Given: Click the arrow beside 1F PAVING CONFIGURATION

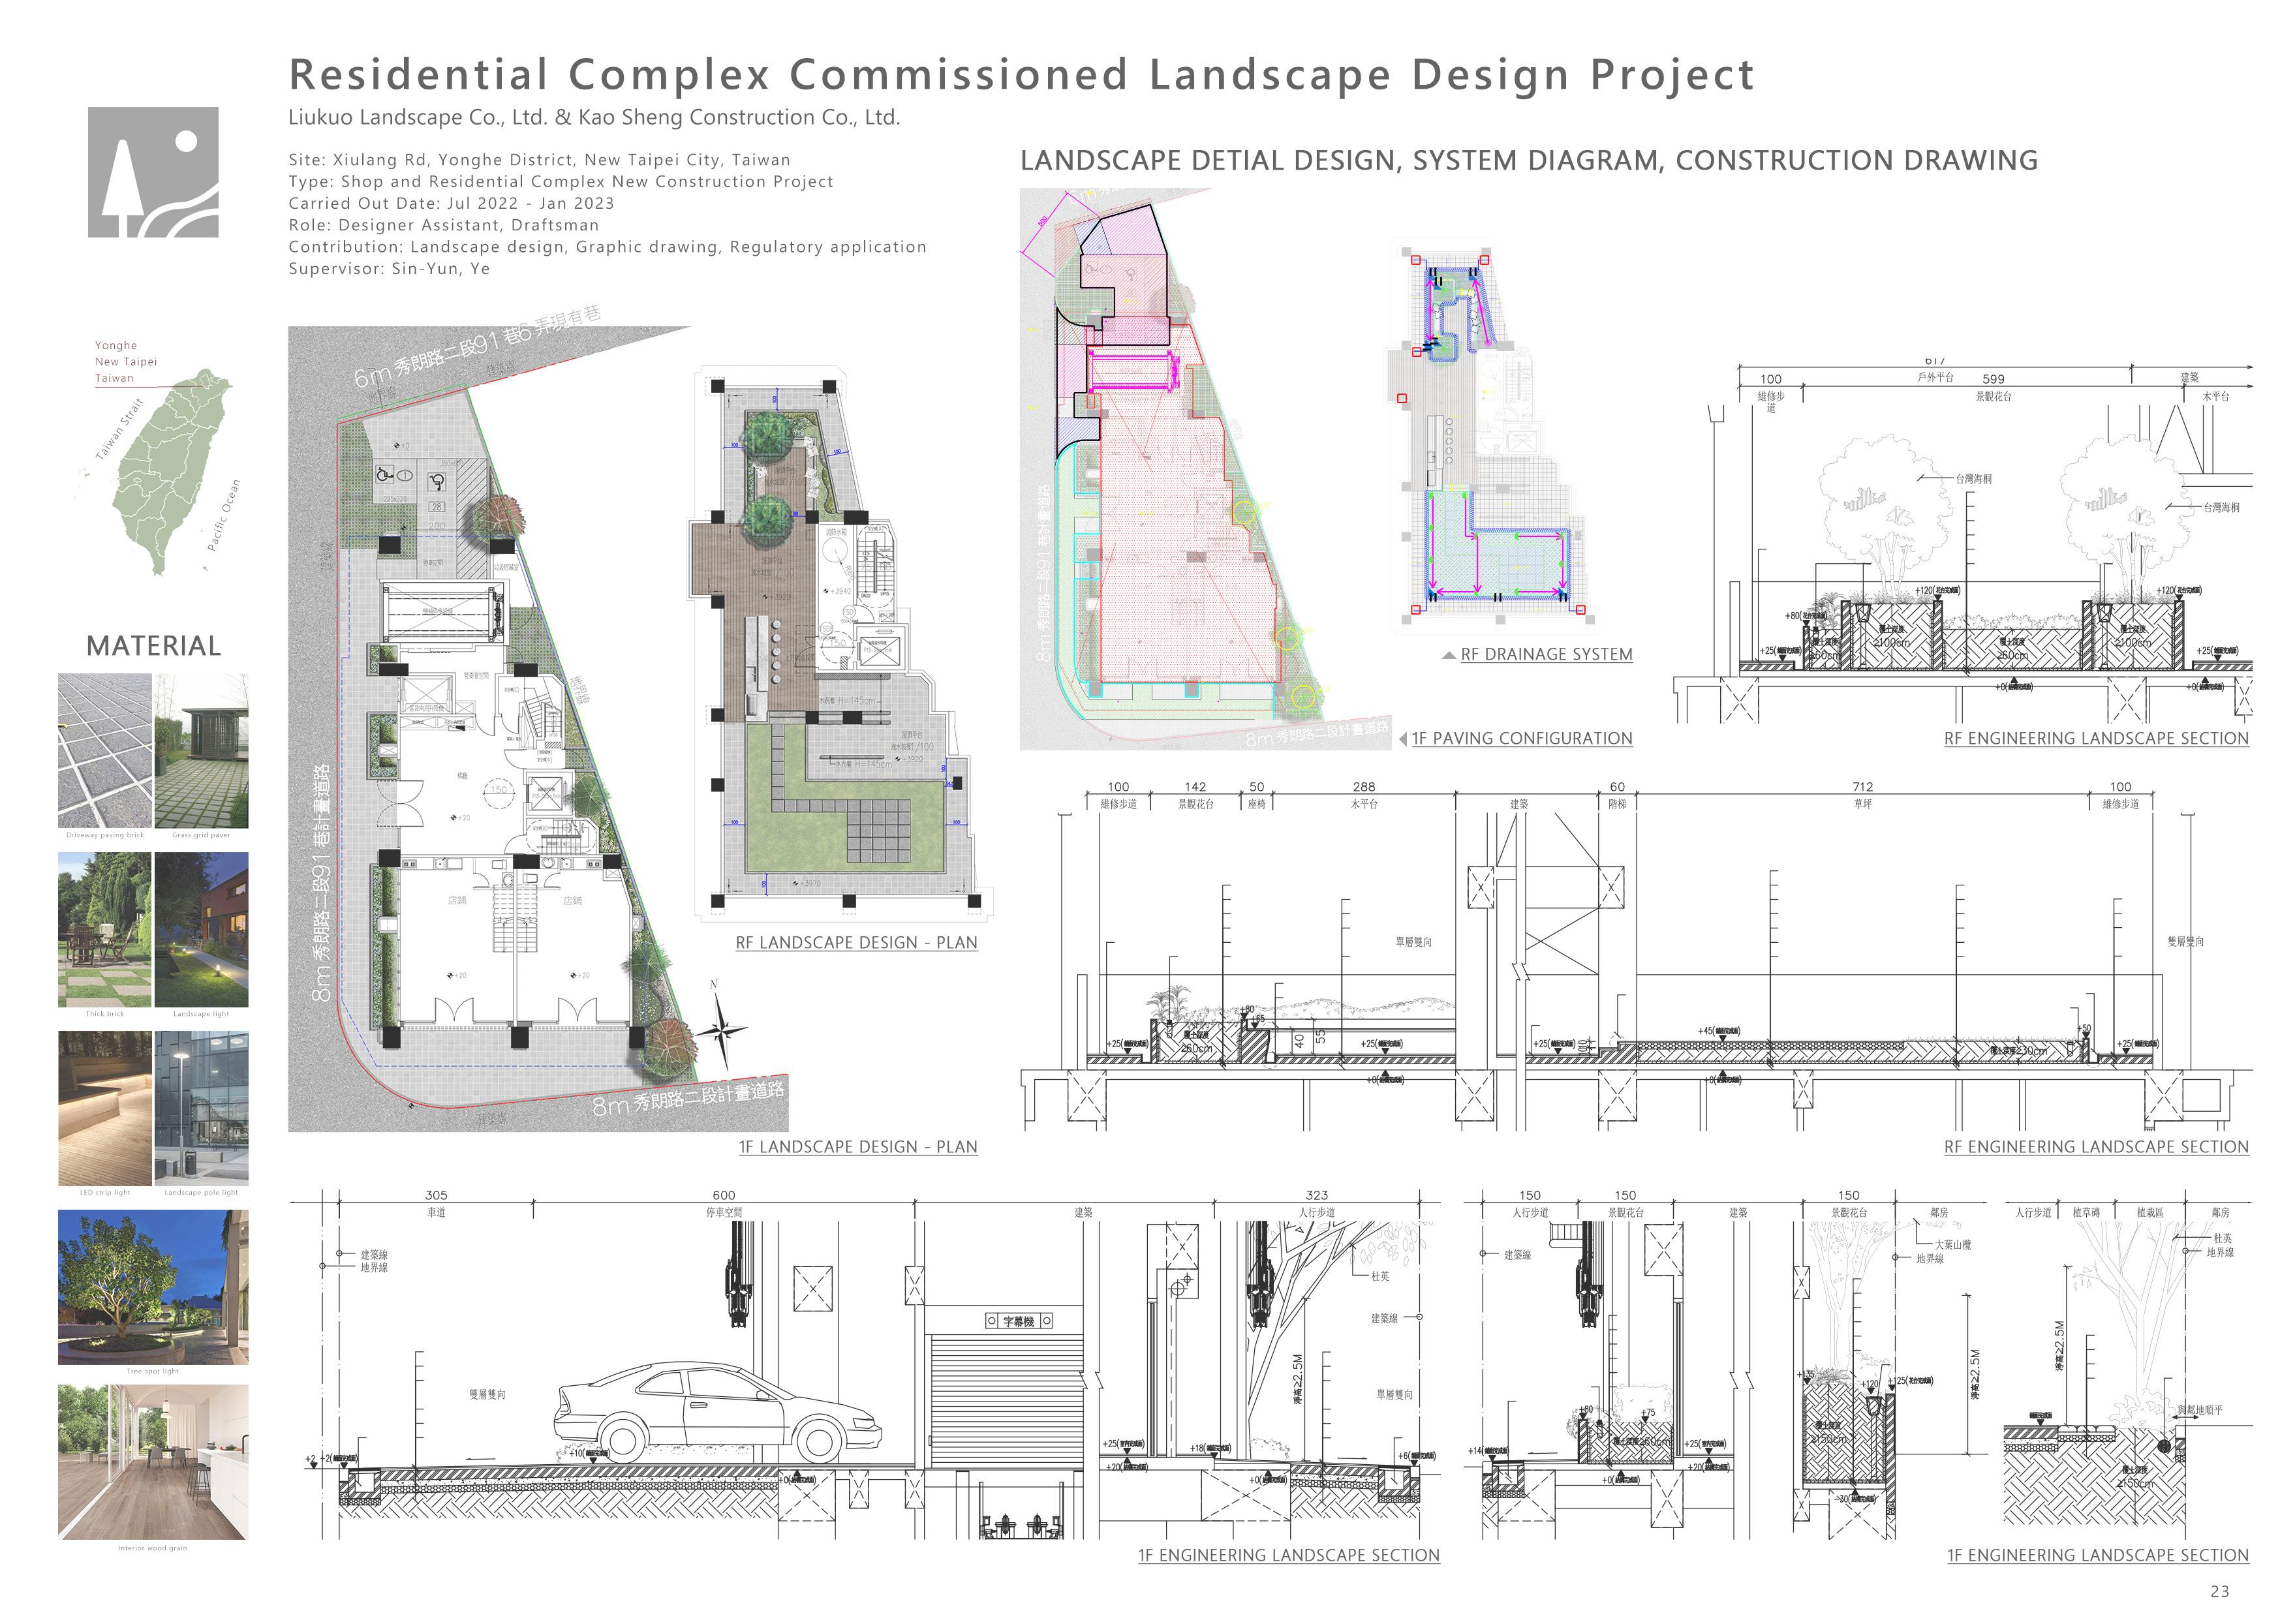Looking at the screenshot, I should [1403, 739].
